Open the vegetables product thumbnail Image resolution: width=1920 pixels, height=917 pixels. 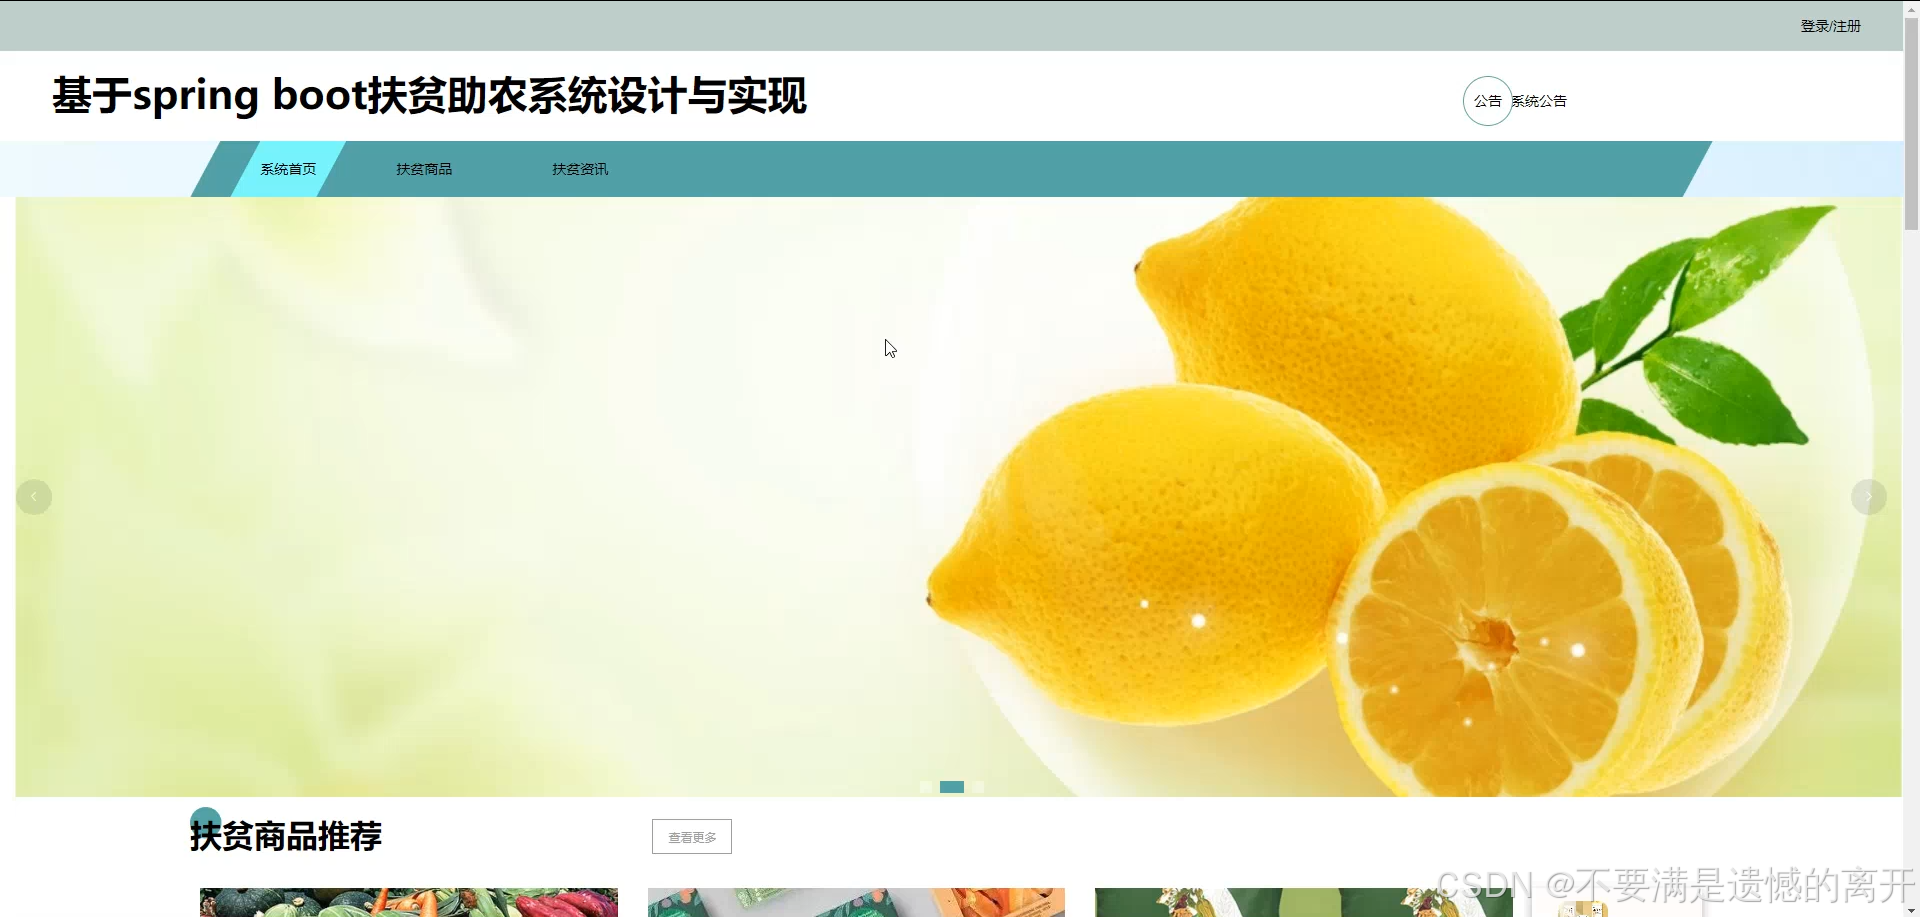click(x=409, y=902)
